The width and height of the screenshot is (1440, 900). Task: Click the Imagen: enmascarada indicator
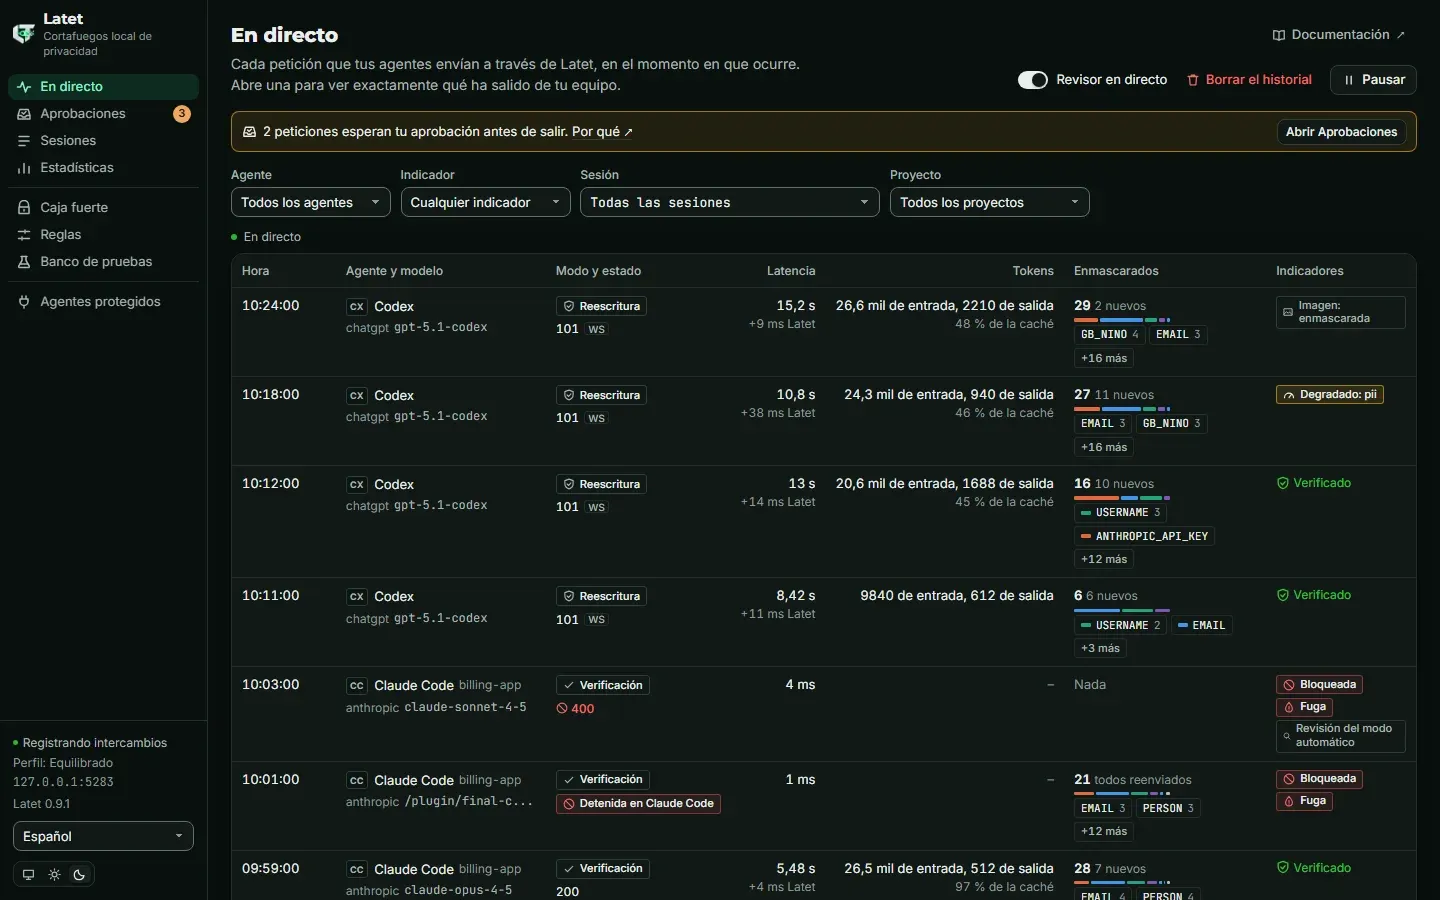pyautogui.click(x=1340, y=312)
